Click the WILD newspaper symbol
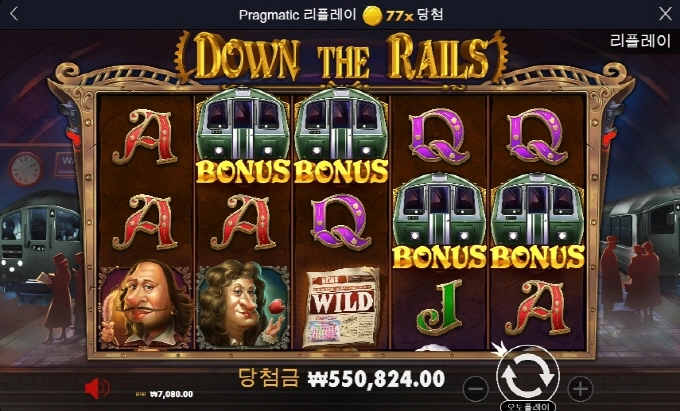Viewport: 680px width, 411px height. pos(342,306)
